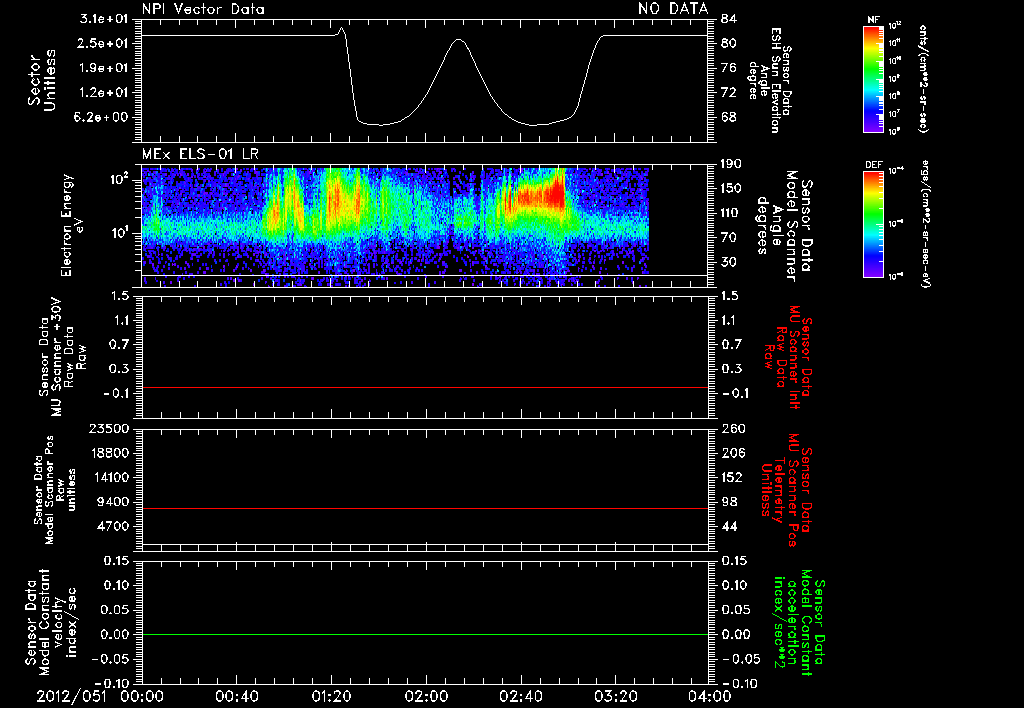Viewport: 1024px width, 708px height.
Task: Click the NF color scale bar
Action: pyautogui.click(x=874, y=79)
